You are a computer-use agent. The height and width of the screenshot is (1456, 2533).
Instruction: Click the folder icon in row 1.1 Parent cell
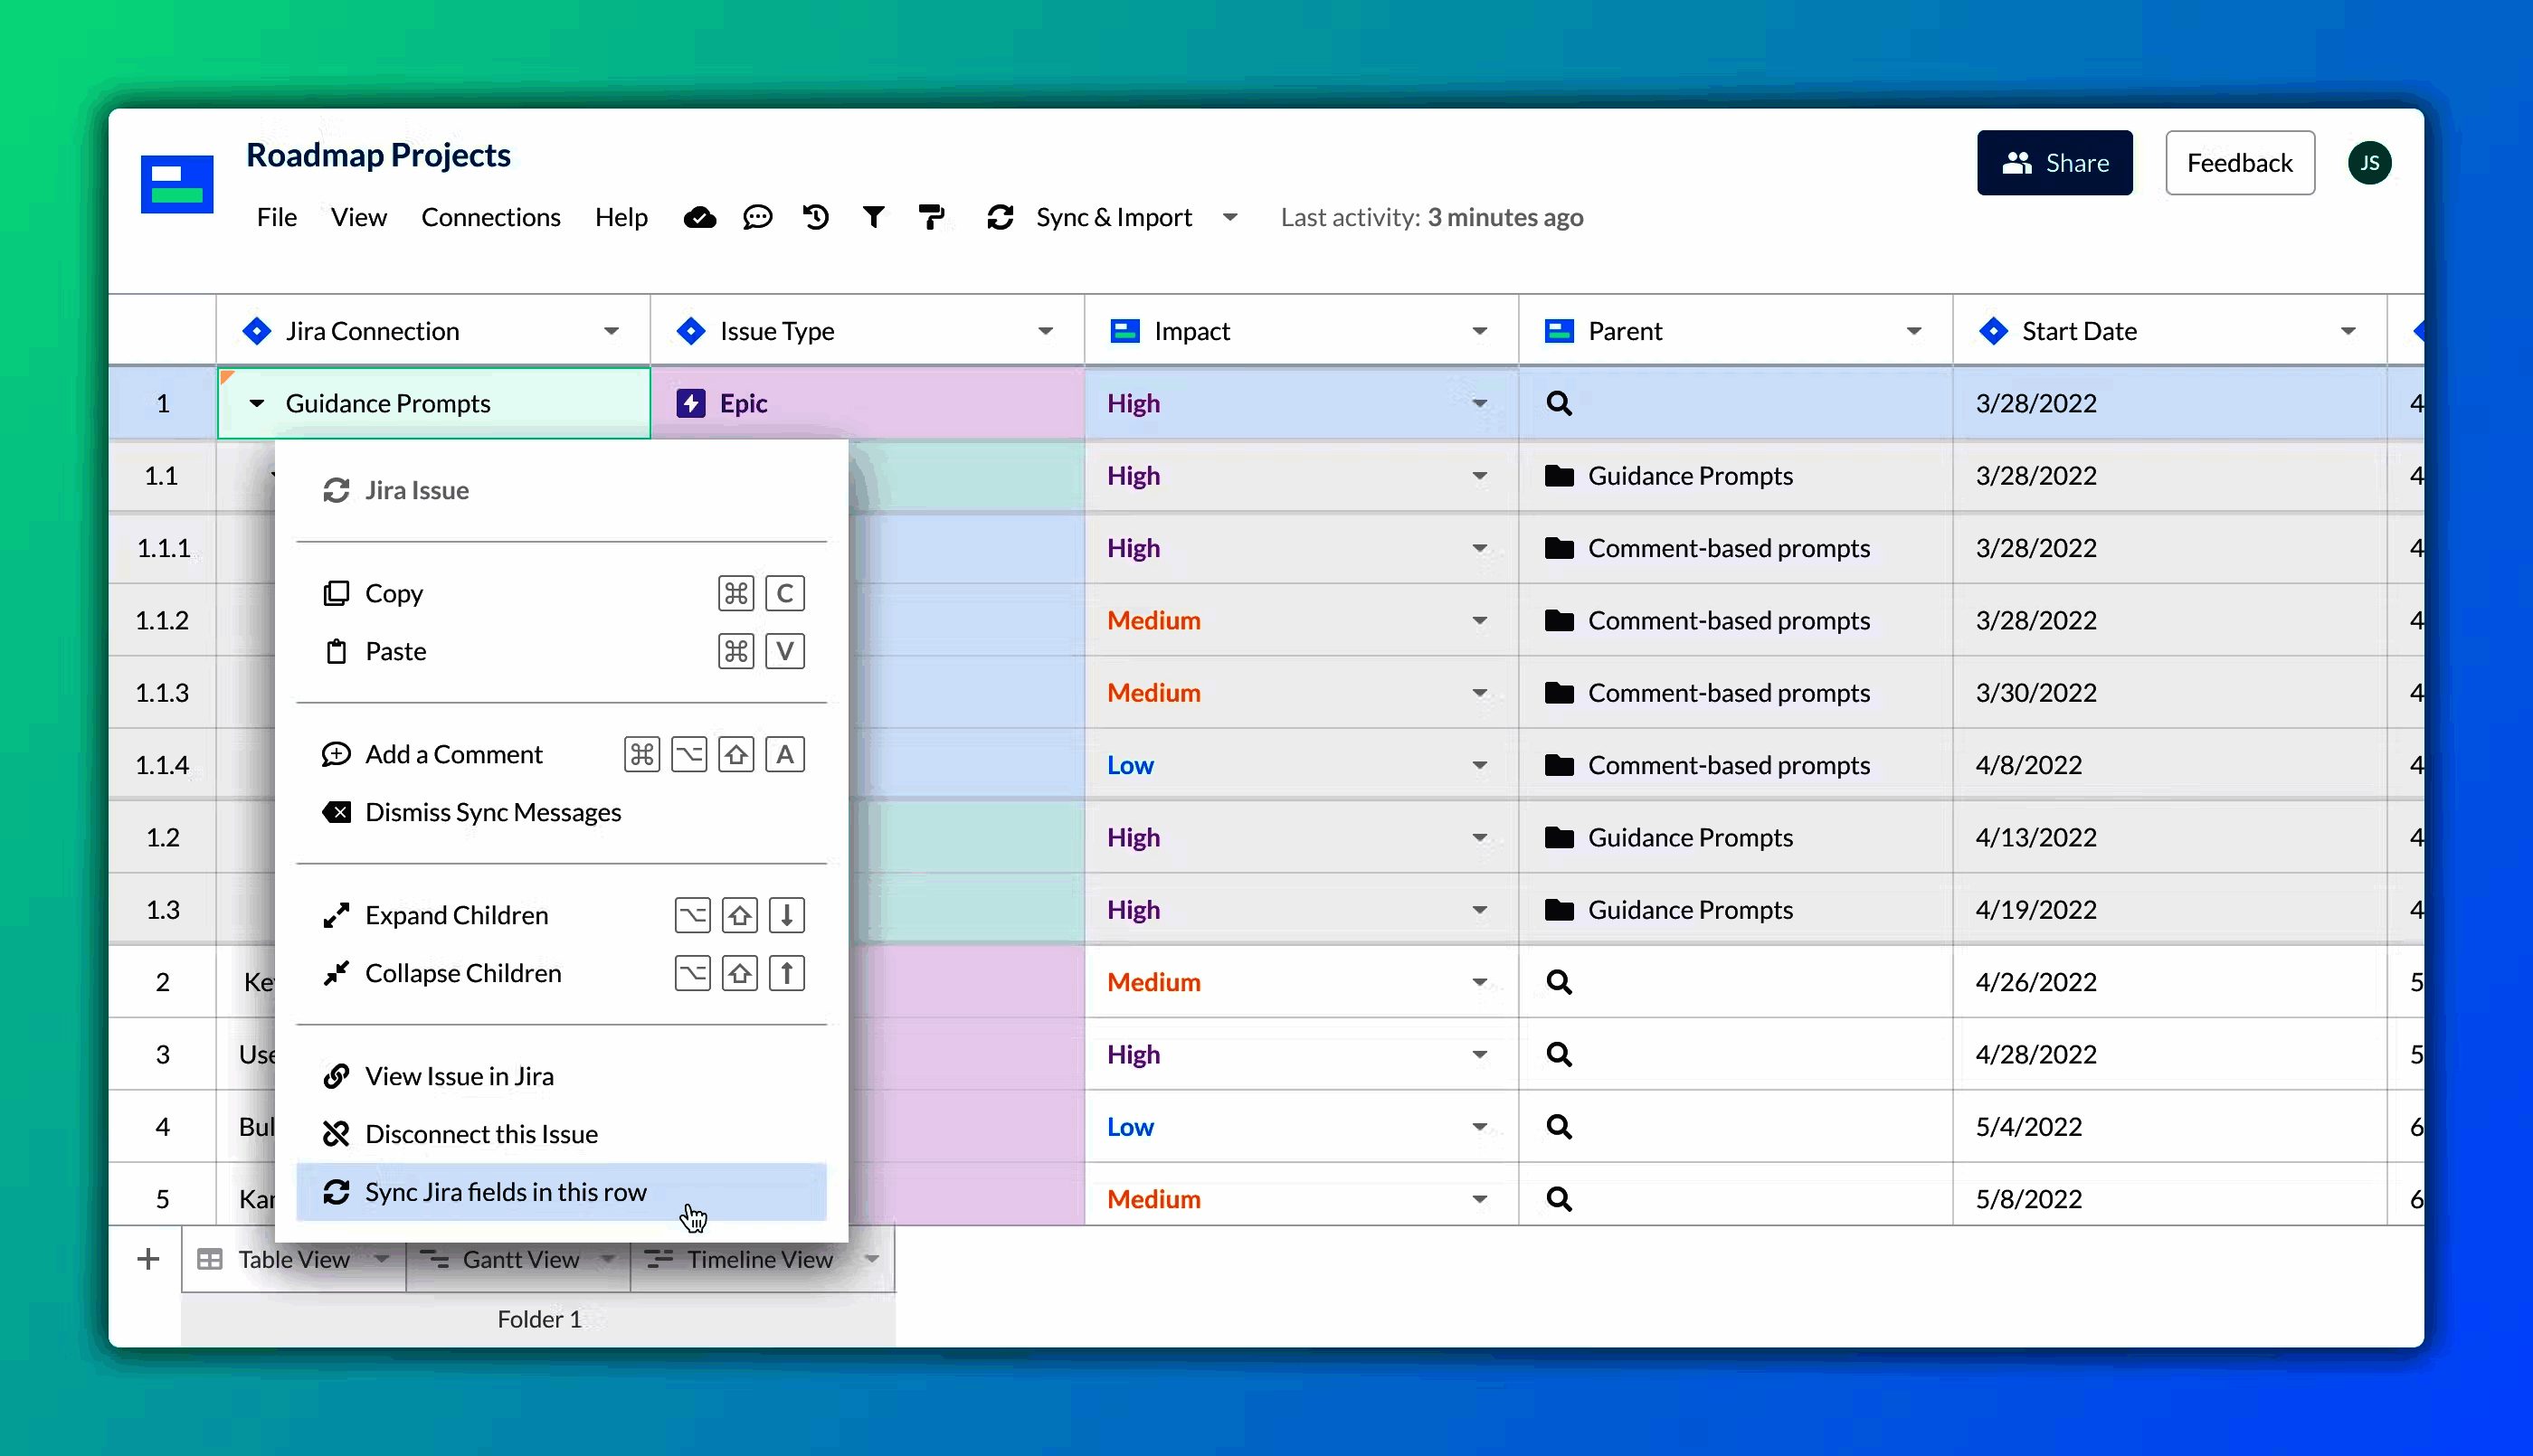pos(1559,476)
